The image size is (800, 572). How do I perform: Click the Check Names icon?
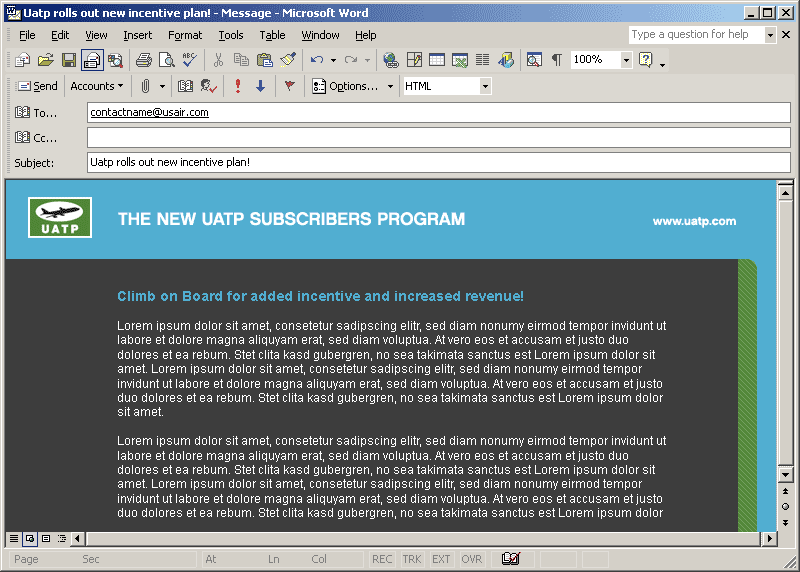pyautogui.click(x=209, y=86)
